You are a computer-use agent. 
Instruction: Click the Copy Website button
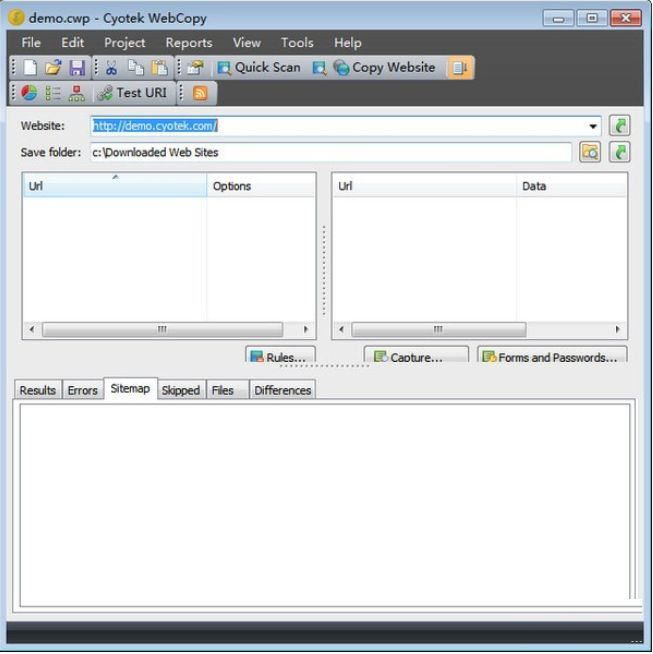point(384,68)
